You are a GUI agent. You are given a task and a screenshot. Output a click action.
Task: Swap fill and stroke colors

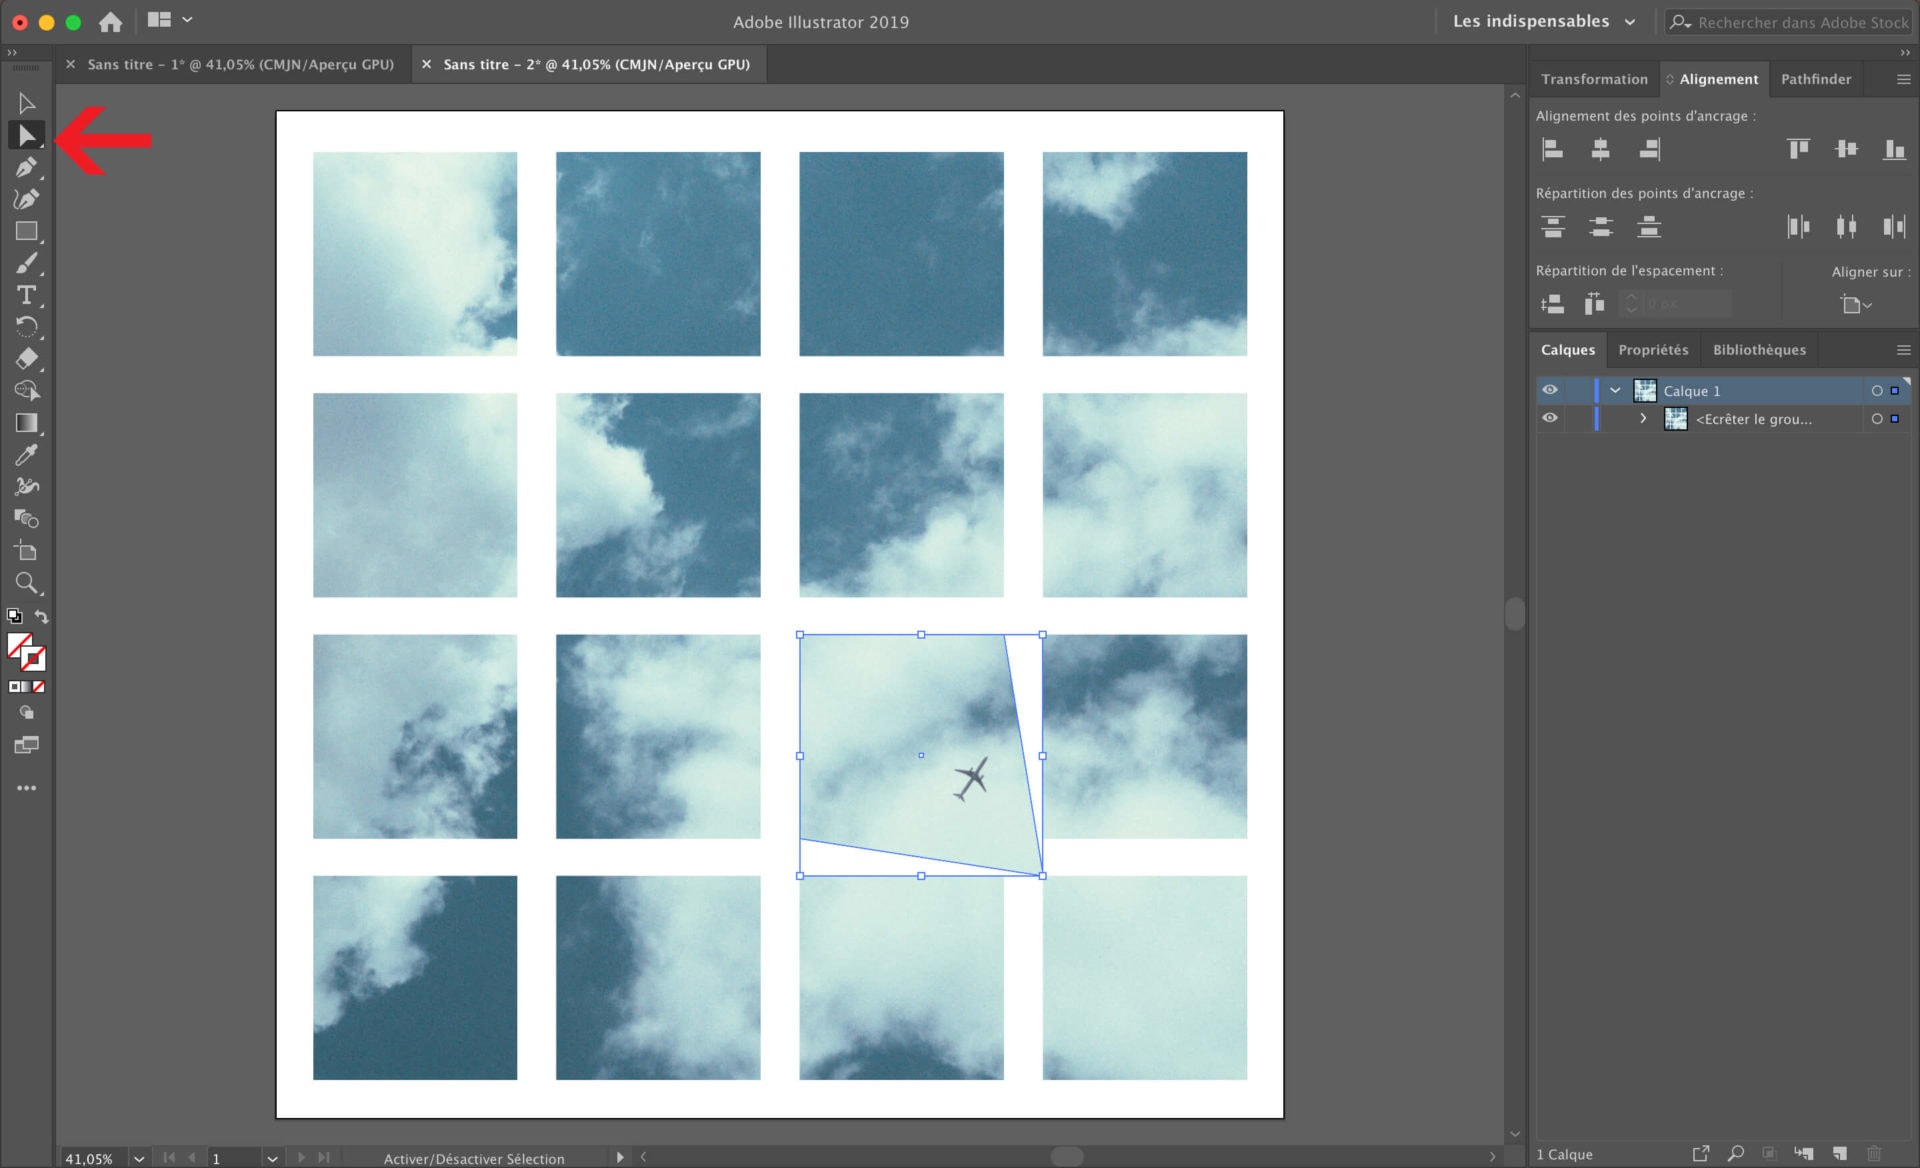tap(41, 617)
